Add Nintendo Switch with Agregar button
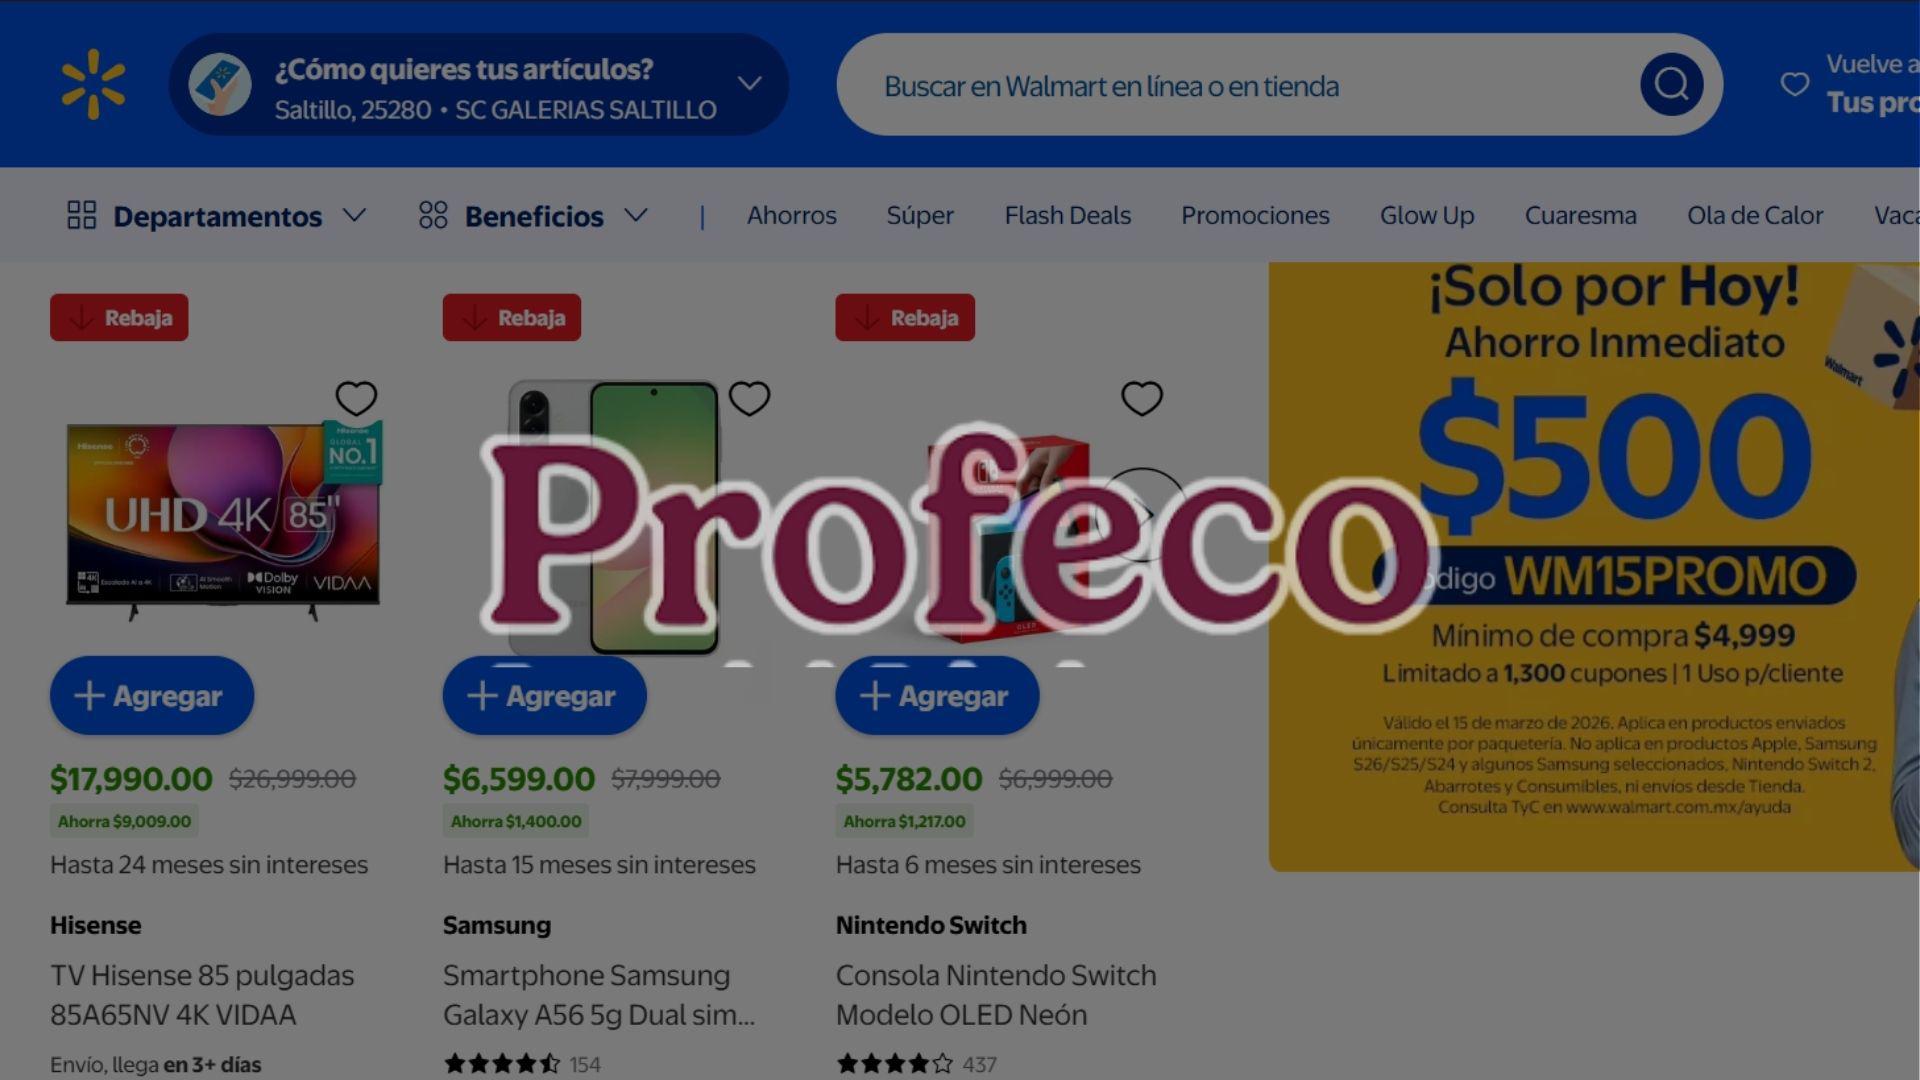This screenshot has width=1920, height=1080. (937, 696)
